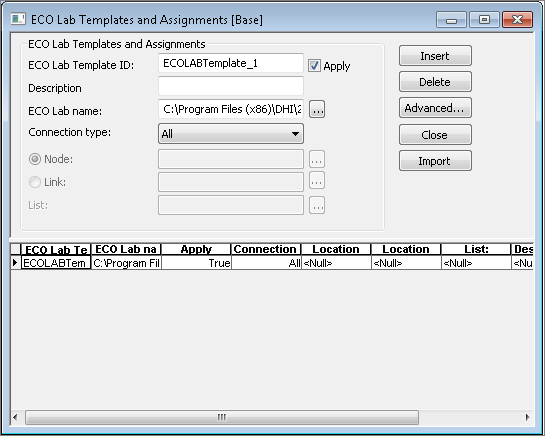
Task: Click the Insert button
Action: 435,56
